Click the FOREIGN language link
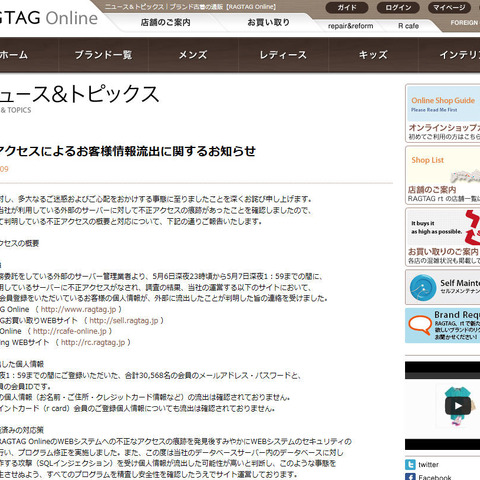This screenshot has height=480, width=480. pos(465,23)
